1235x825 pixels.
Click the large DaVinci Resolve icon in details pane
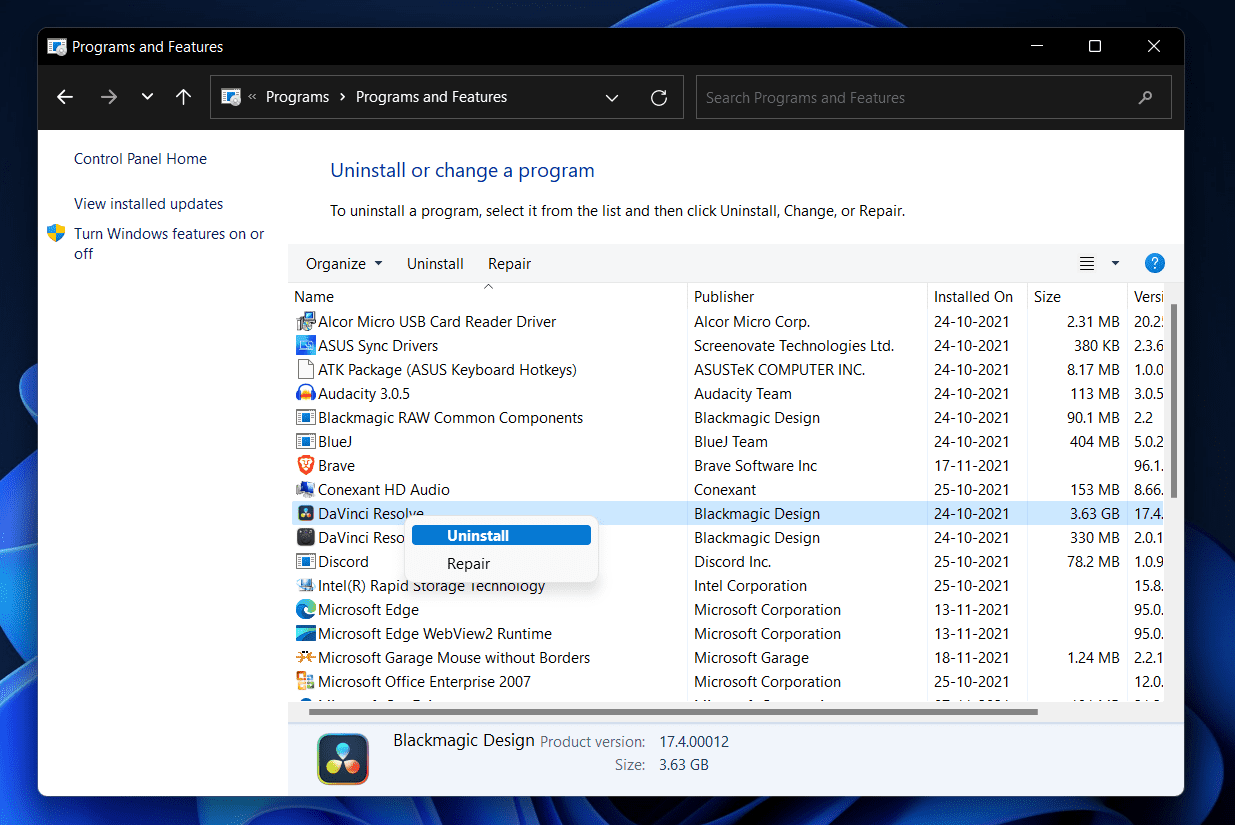click(343, 758)
